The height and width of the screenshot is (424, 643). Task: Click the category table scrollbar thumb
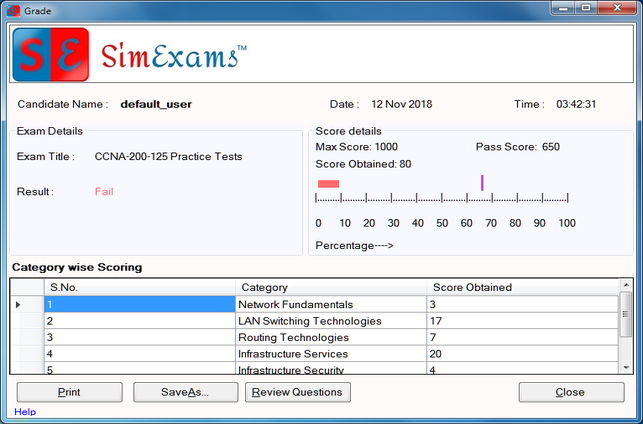click(x=626, y=315)
